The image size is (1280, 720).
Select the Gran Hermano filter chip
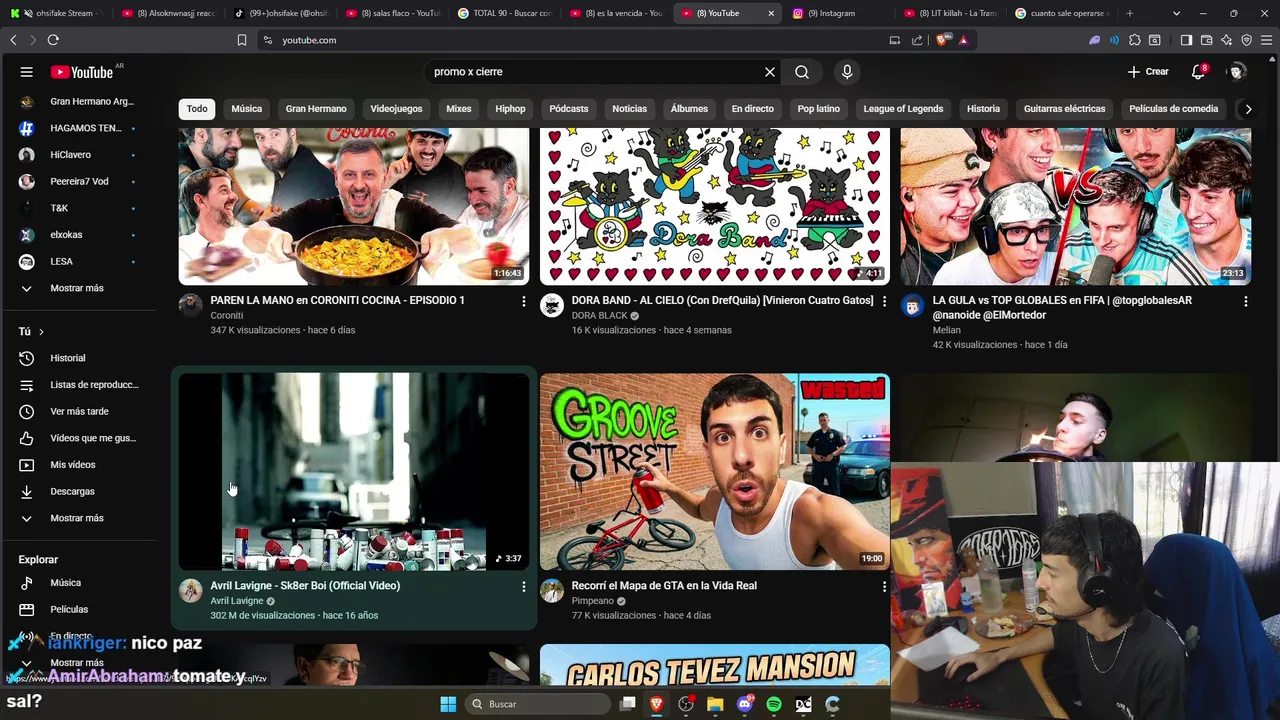tap(316, 109)
